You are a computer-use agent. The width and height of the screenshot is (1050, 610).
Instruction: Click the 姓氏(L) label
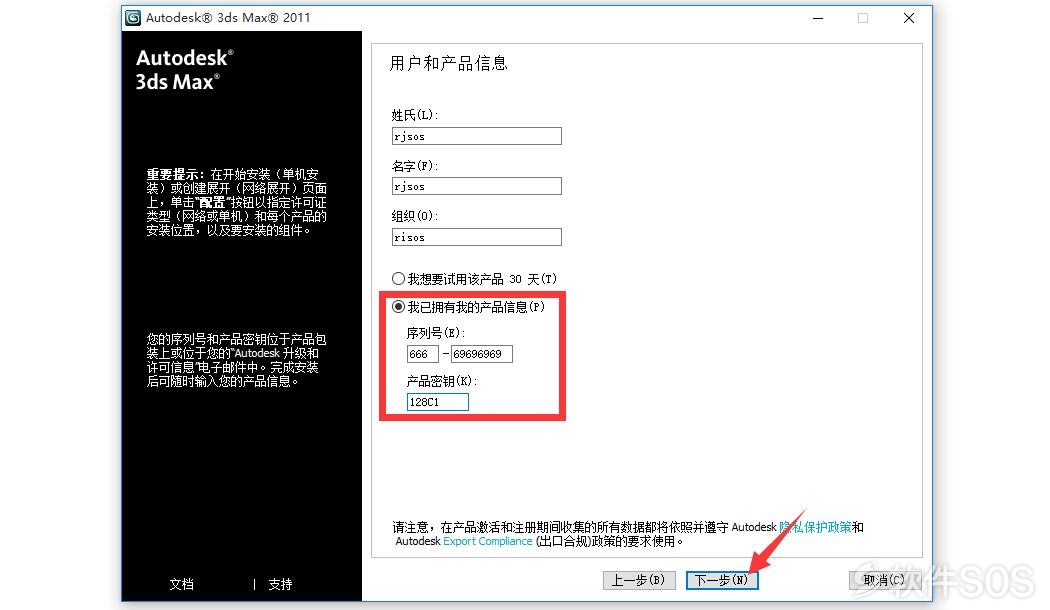click(415, 115)
